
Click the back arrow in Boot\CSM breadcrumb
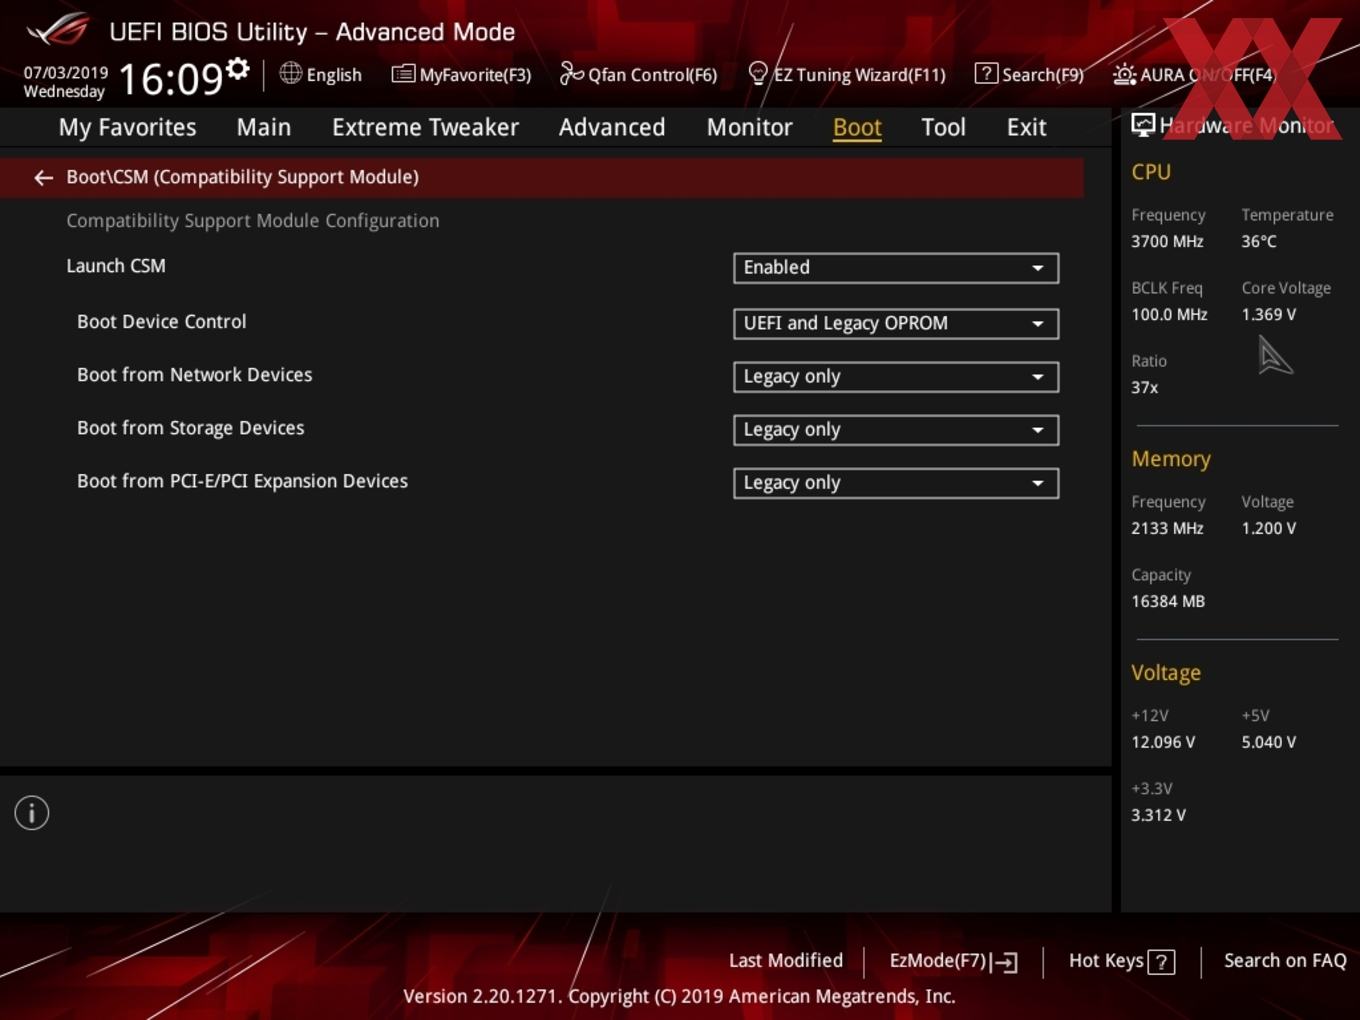(x=43, y=178)
